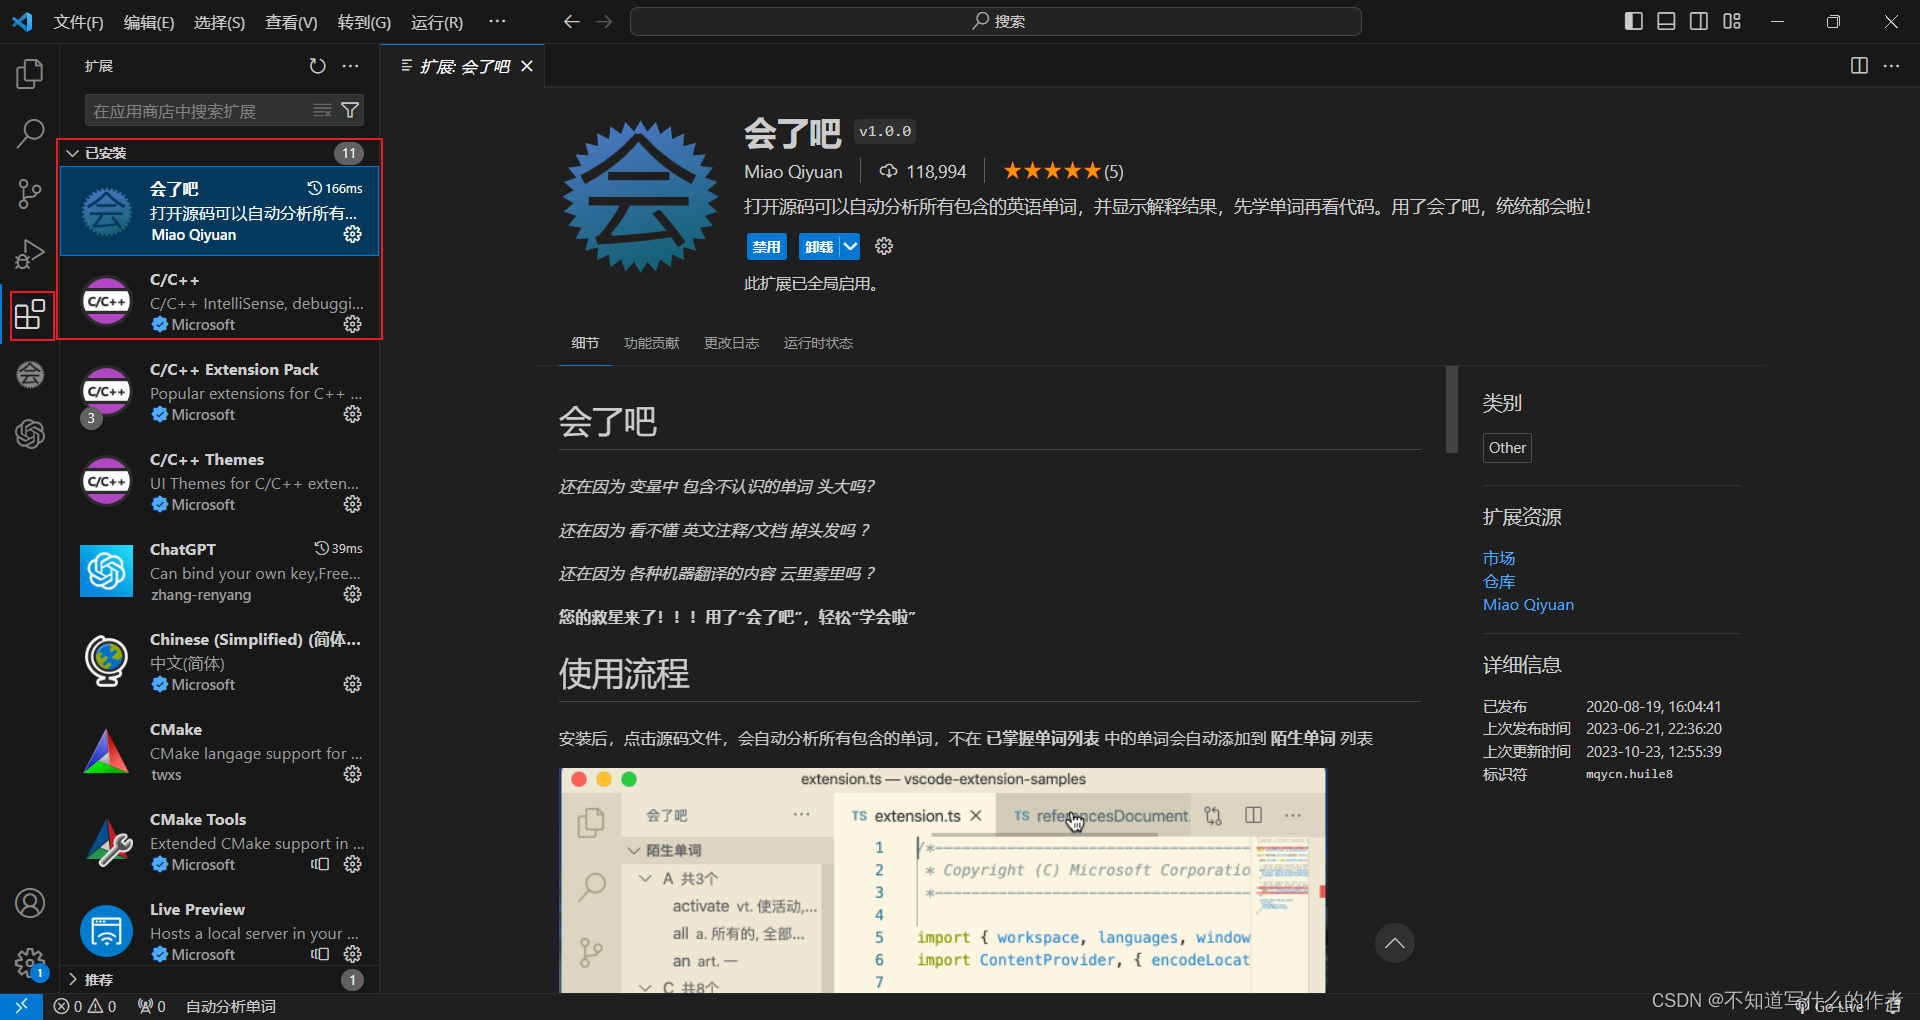This screenshot has width=1920, height=1020.
Task: Open extensions view more actions menu
Action: (x=350, y=66)
